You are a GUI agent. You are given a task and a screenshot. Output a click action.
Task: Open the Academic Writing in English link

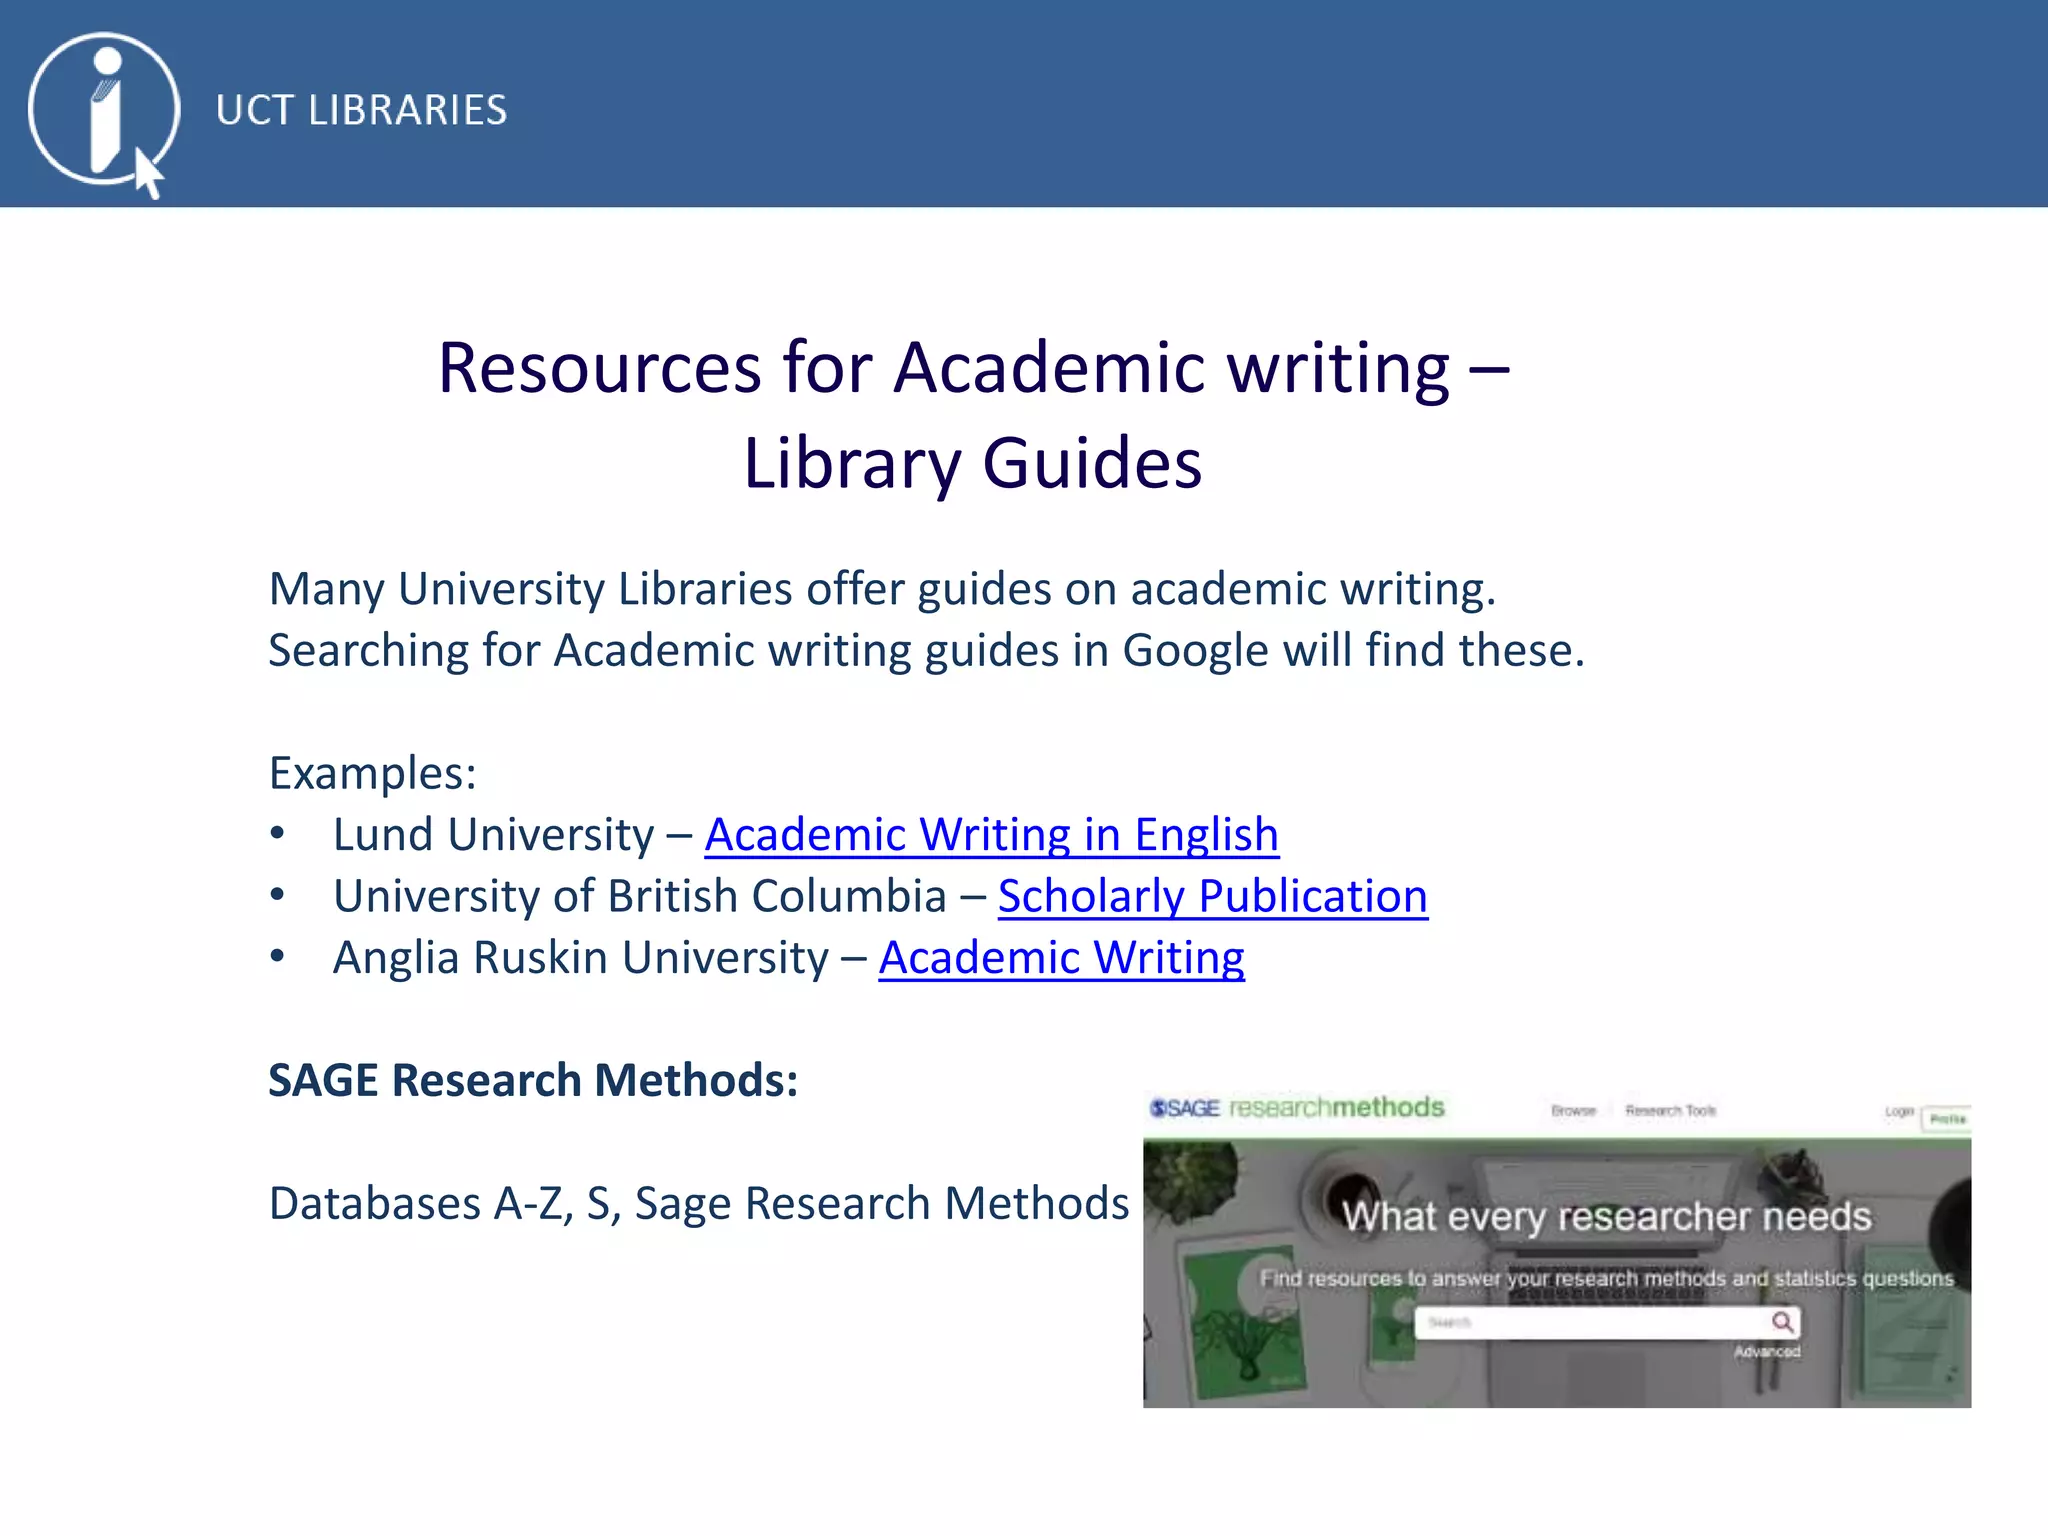tap(991, 834)
